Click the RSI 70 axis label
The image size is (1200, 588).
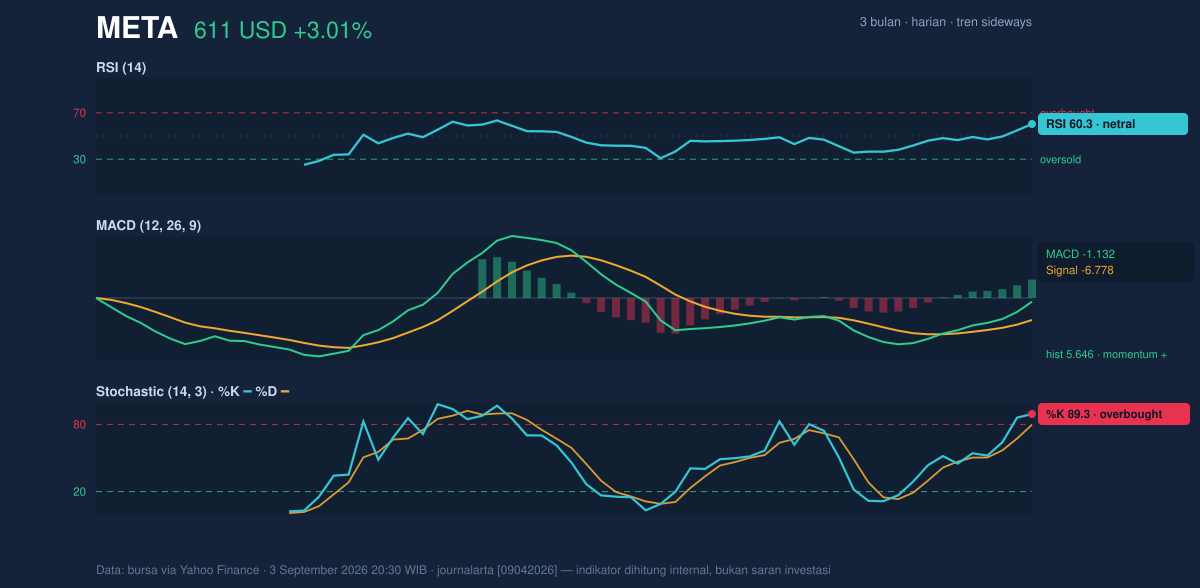point(79,113)
